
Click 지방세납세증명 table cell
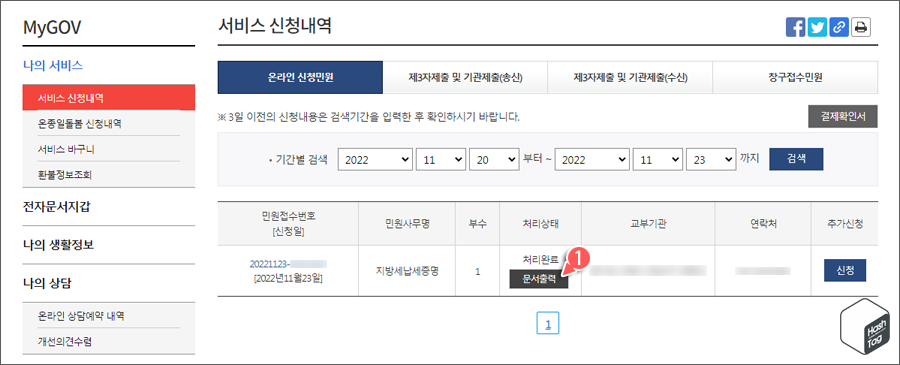click(x=406, y=271)
